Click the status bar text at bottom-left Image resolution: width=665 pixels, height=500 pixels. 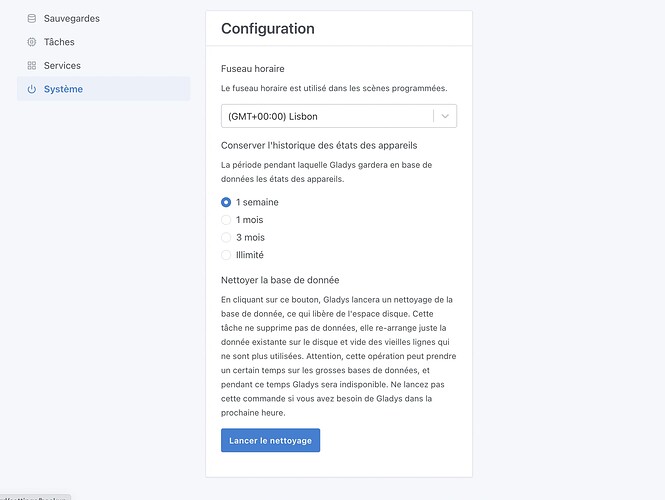tap(35, 497)
